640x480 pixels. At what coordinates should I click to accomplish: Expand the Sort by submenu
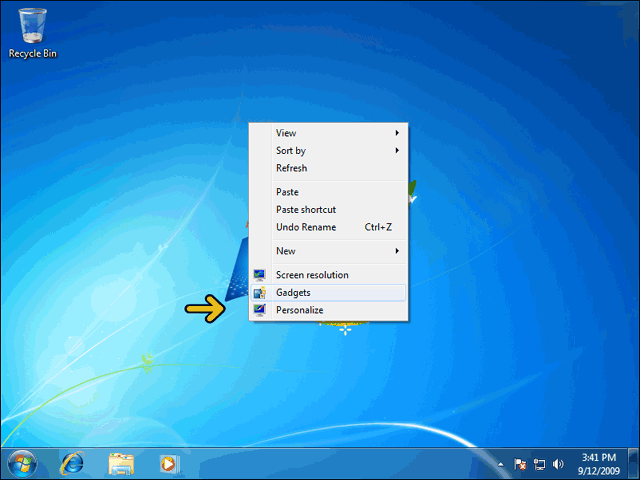(328, 151)
